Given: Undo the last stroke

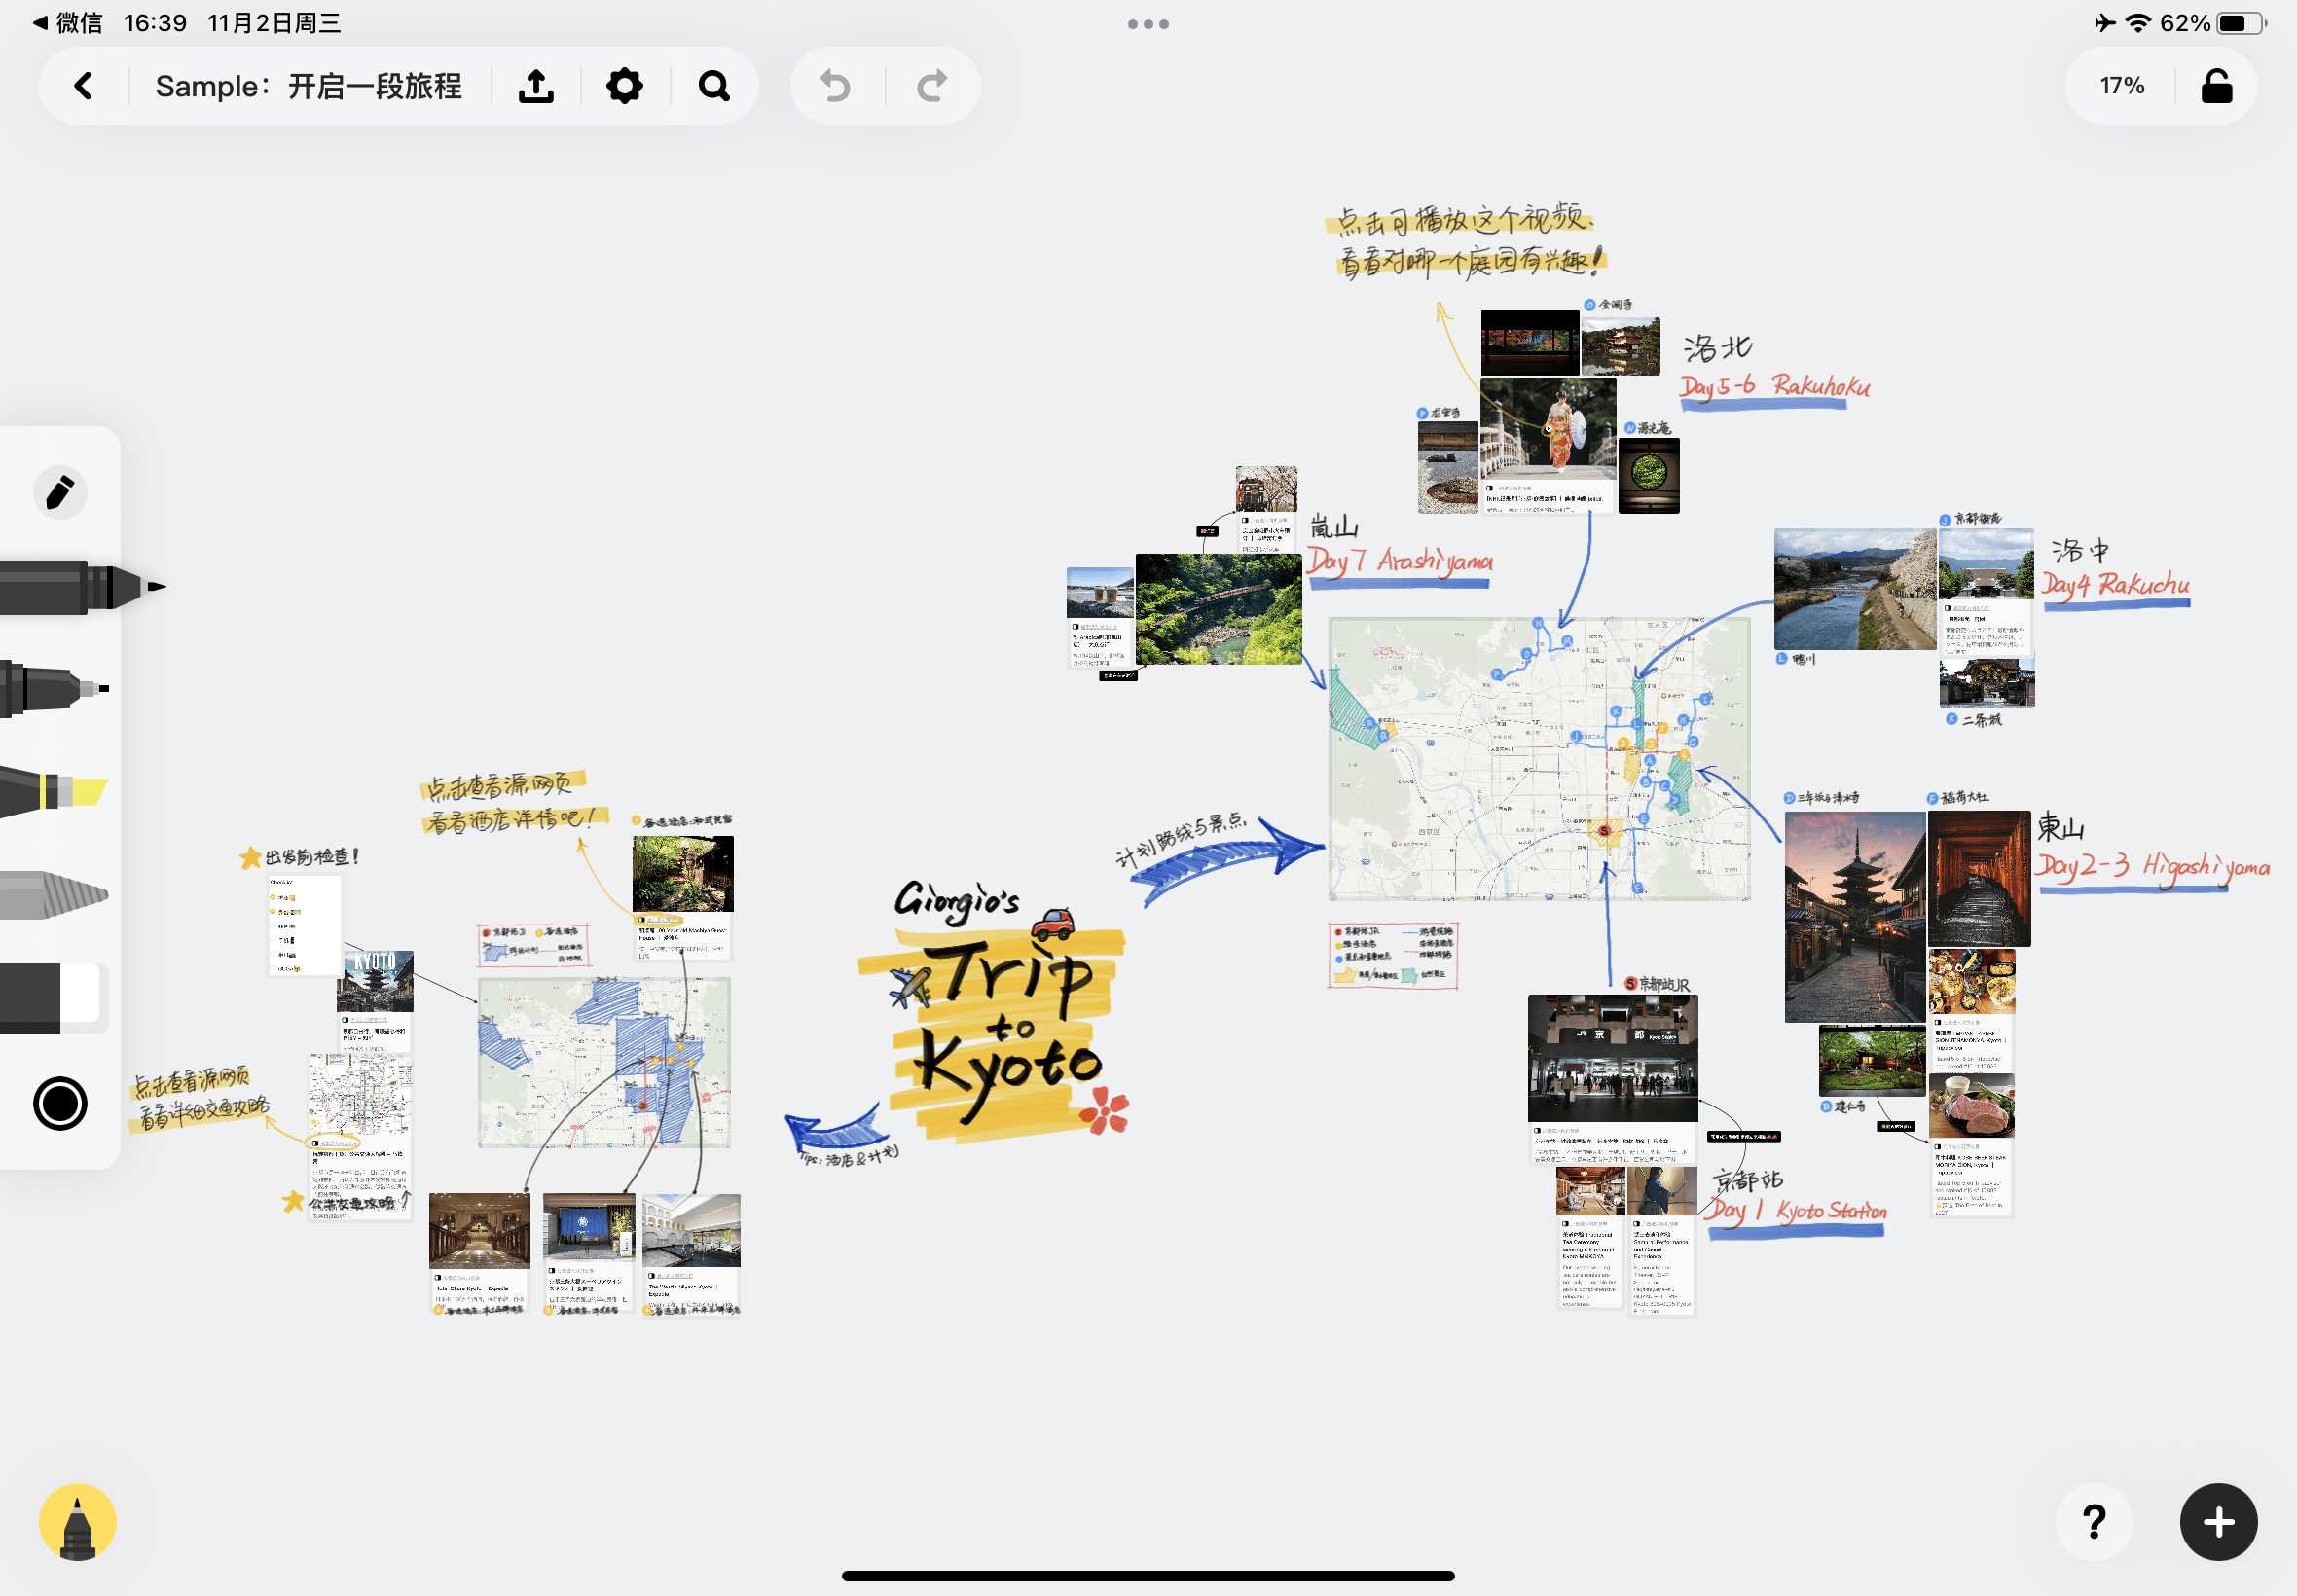Looking at the screenshot, I should (836, 86).
